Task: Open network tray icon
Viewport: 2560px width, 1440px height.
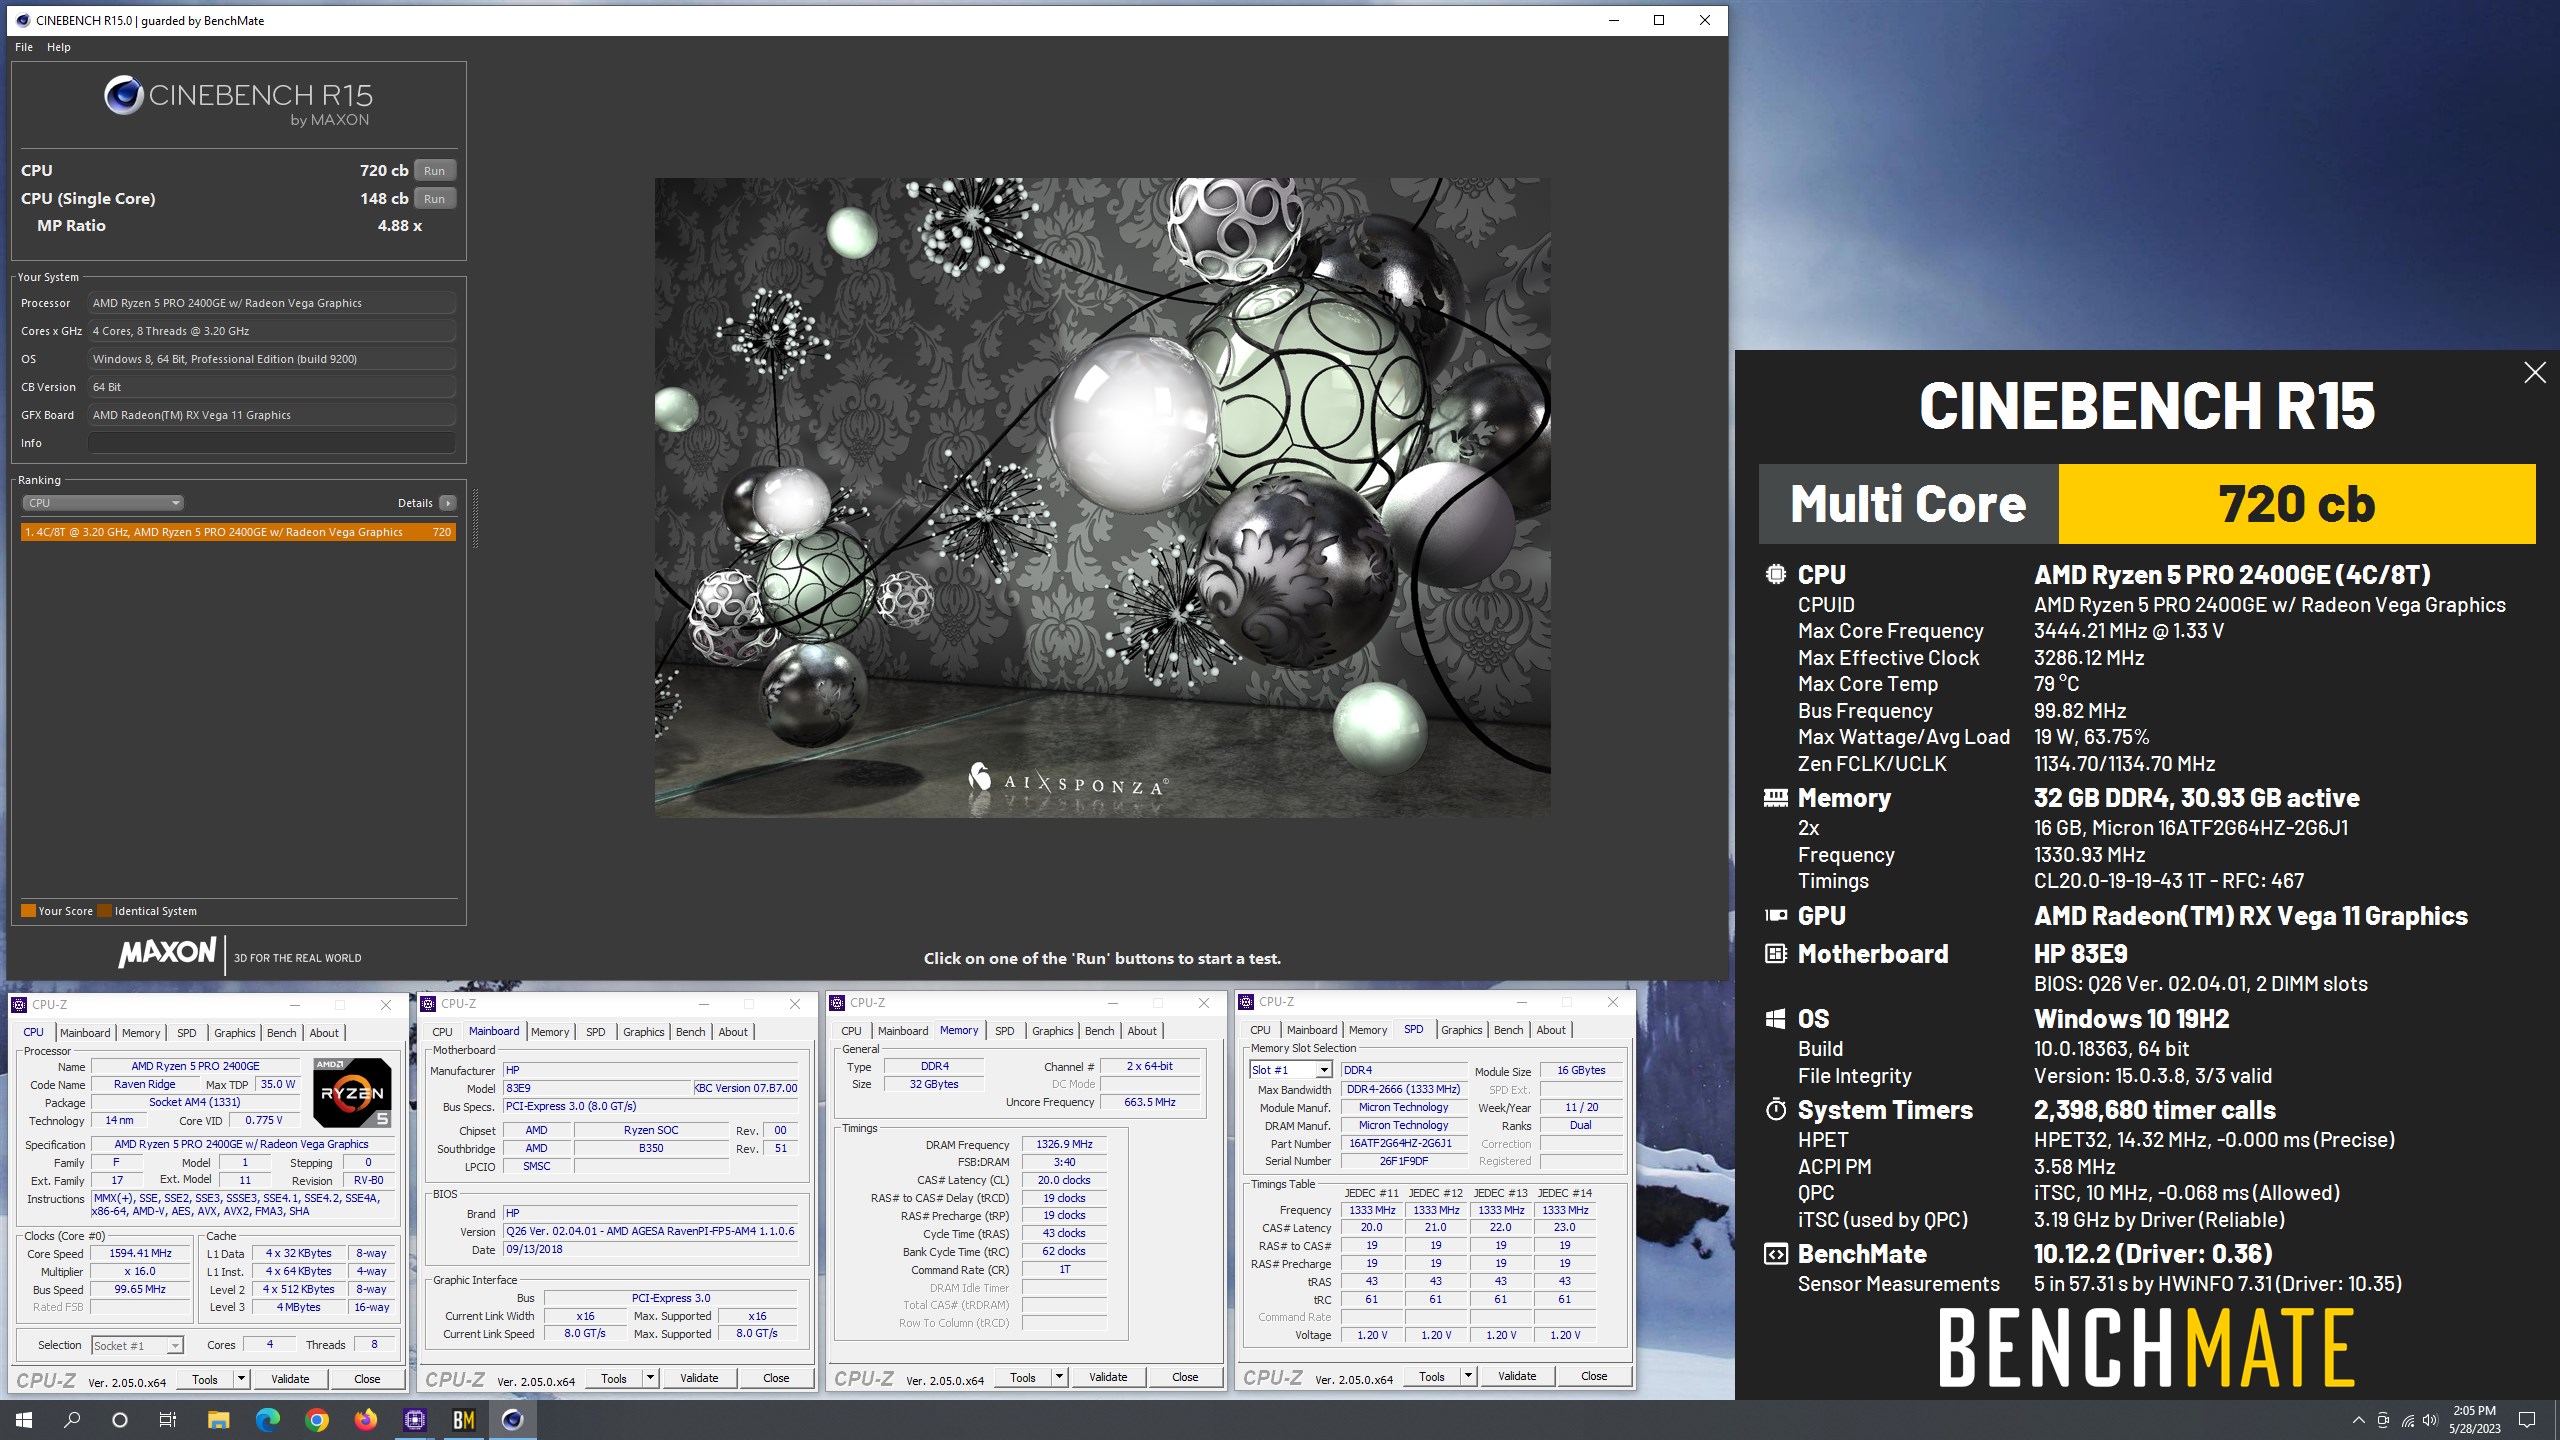Action: [x=2407, y=1420]
